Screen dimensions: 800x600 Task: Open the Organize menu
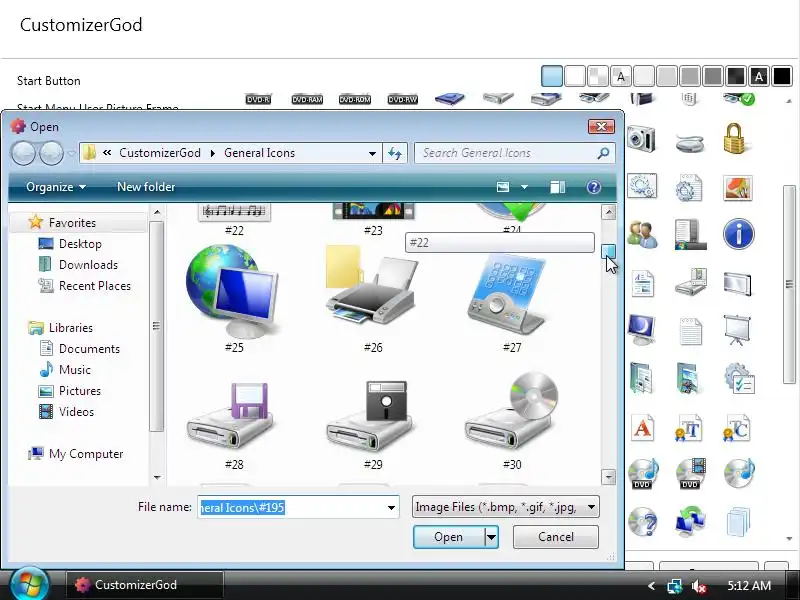pyautogui.click(x=56, y=187)
